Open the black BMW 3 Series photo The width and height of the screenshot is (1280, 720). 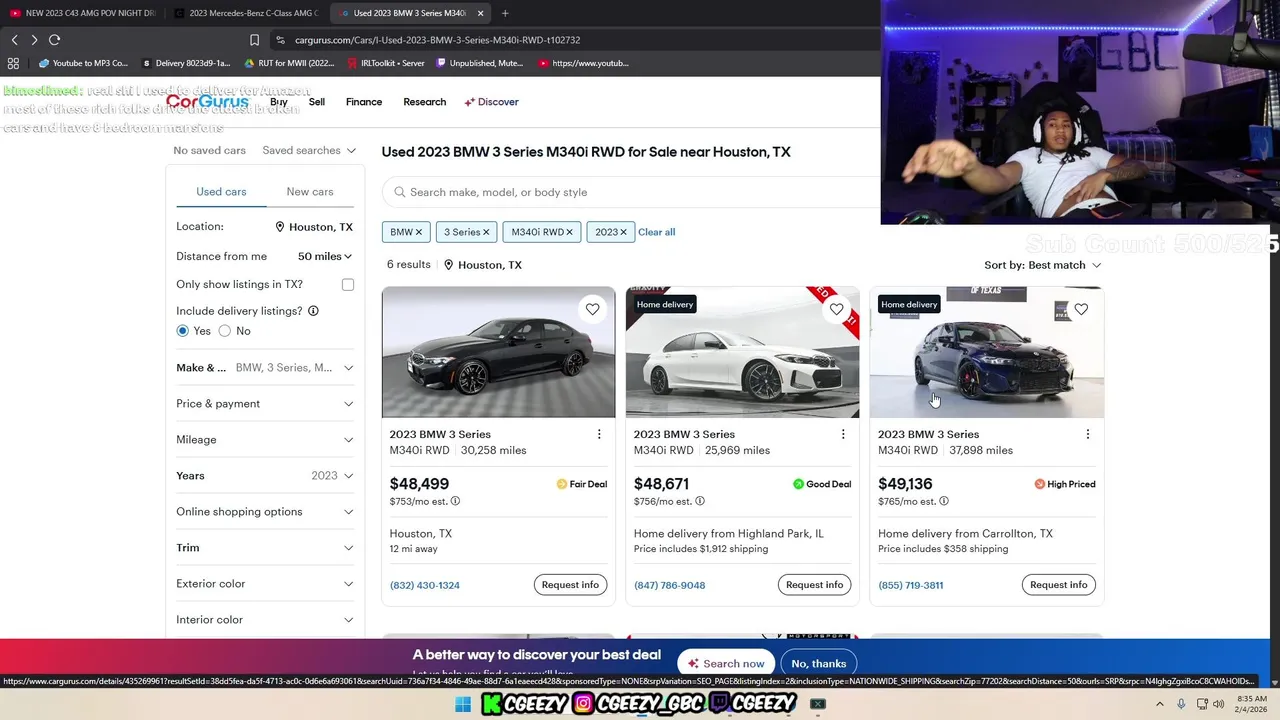click(498, 352)
